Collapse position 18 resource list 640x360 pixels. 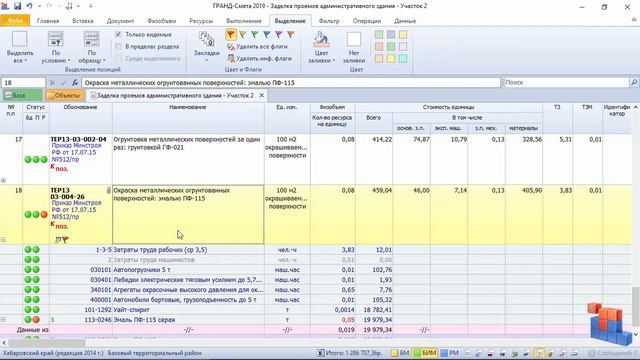(3, 240)
